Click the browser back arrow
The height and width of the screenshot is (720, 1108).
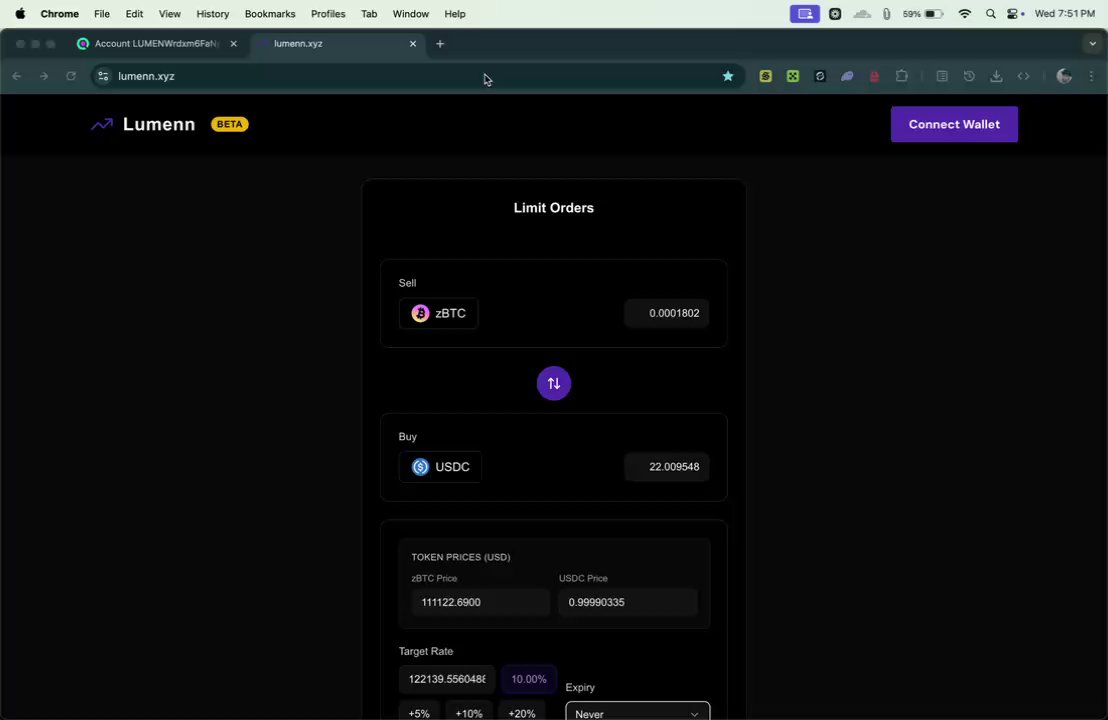tap(17, 76)
